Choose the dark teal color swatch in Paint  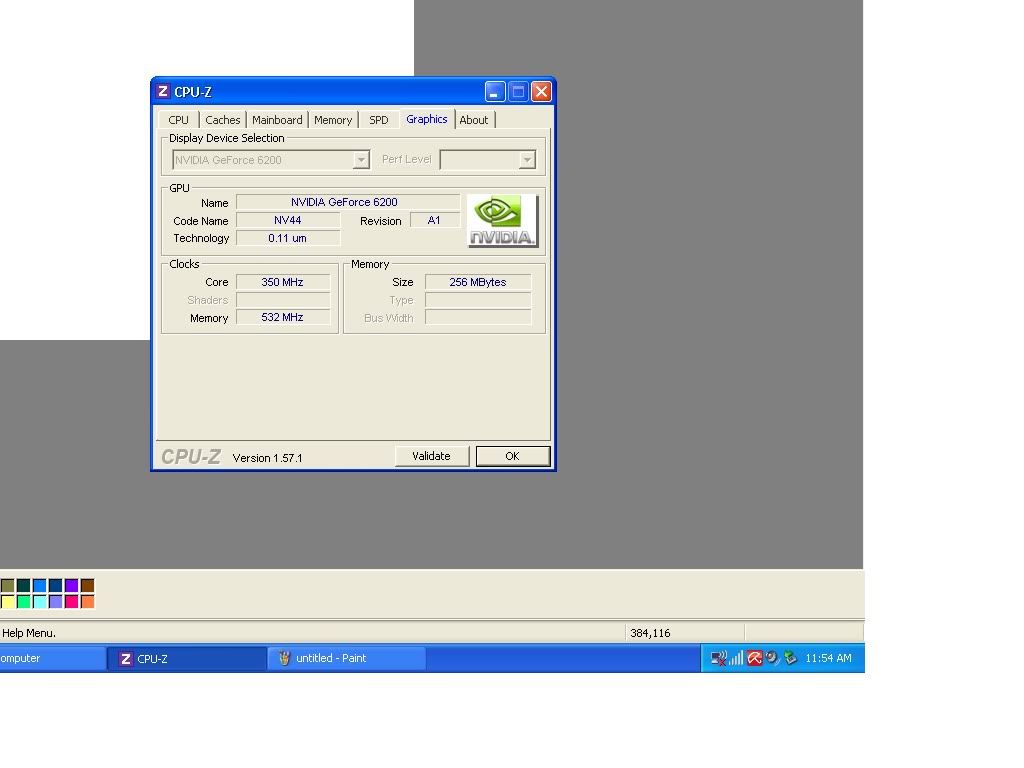(x=24, y=585)
